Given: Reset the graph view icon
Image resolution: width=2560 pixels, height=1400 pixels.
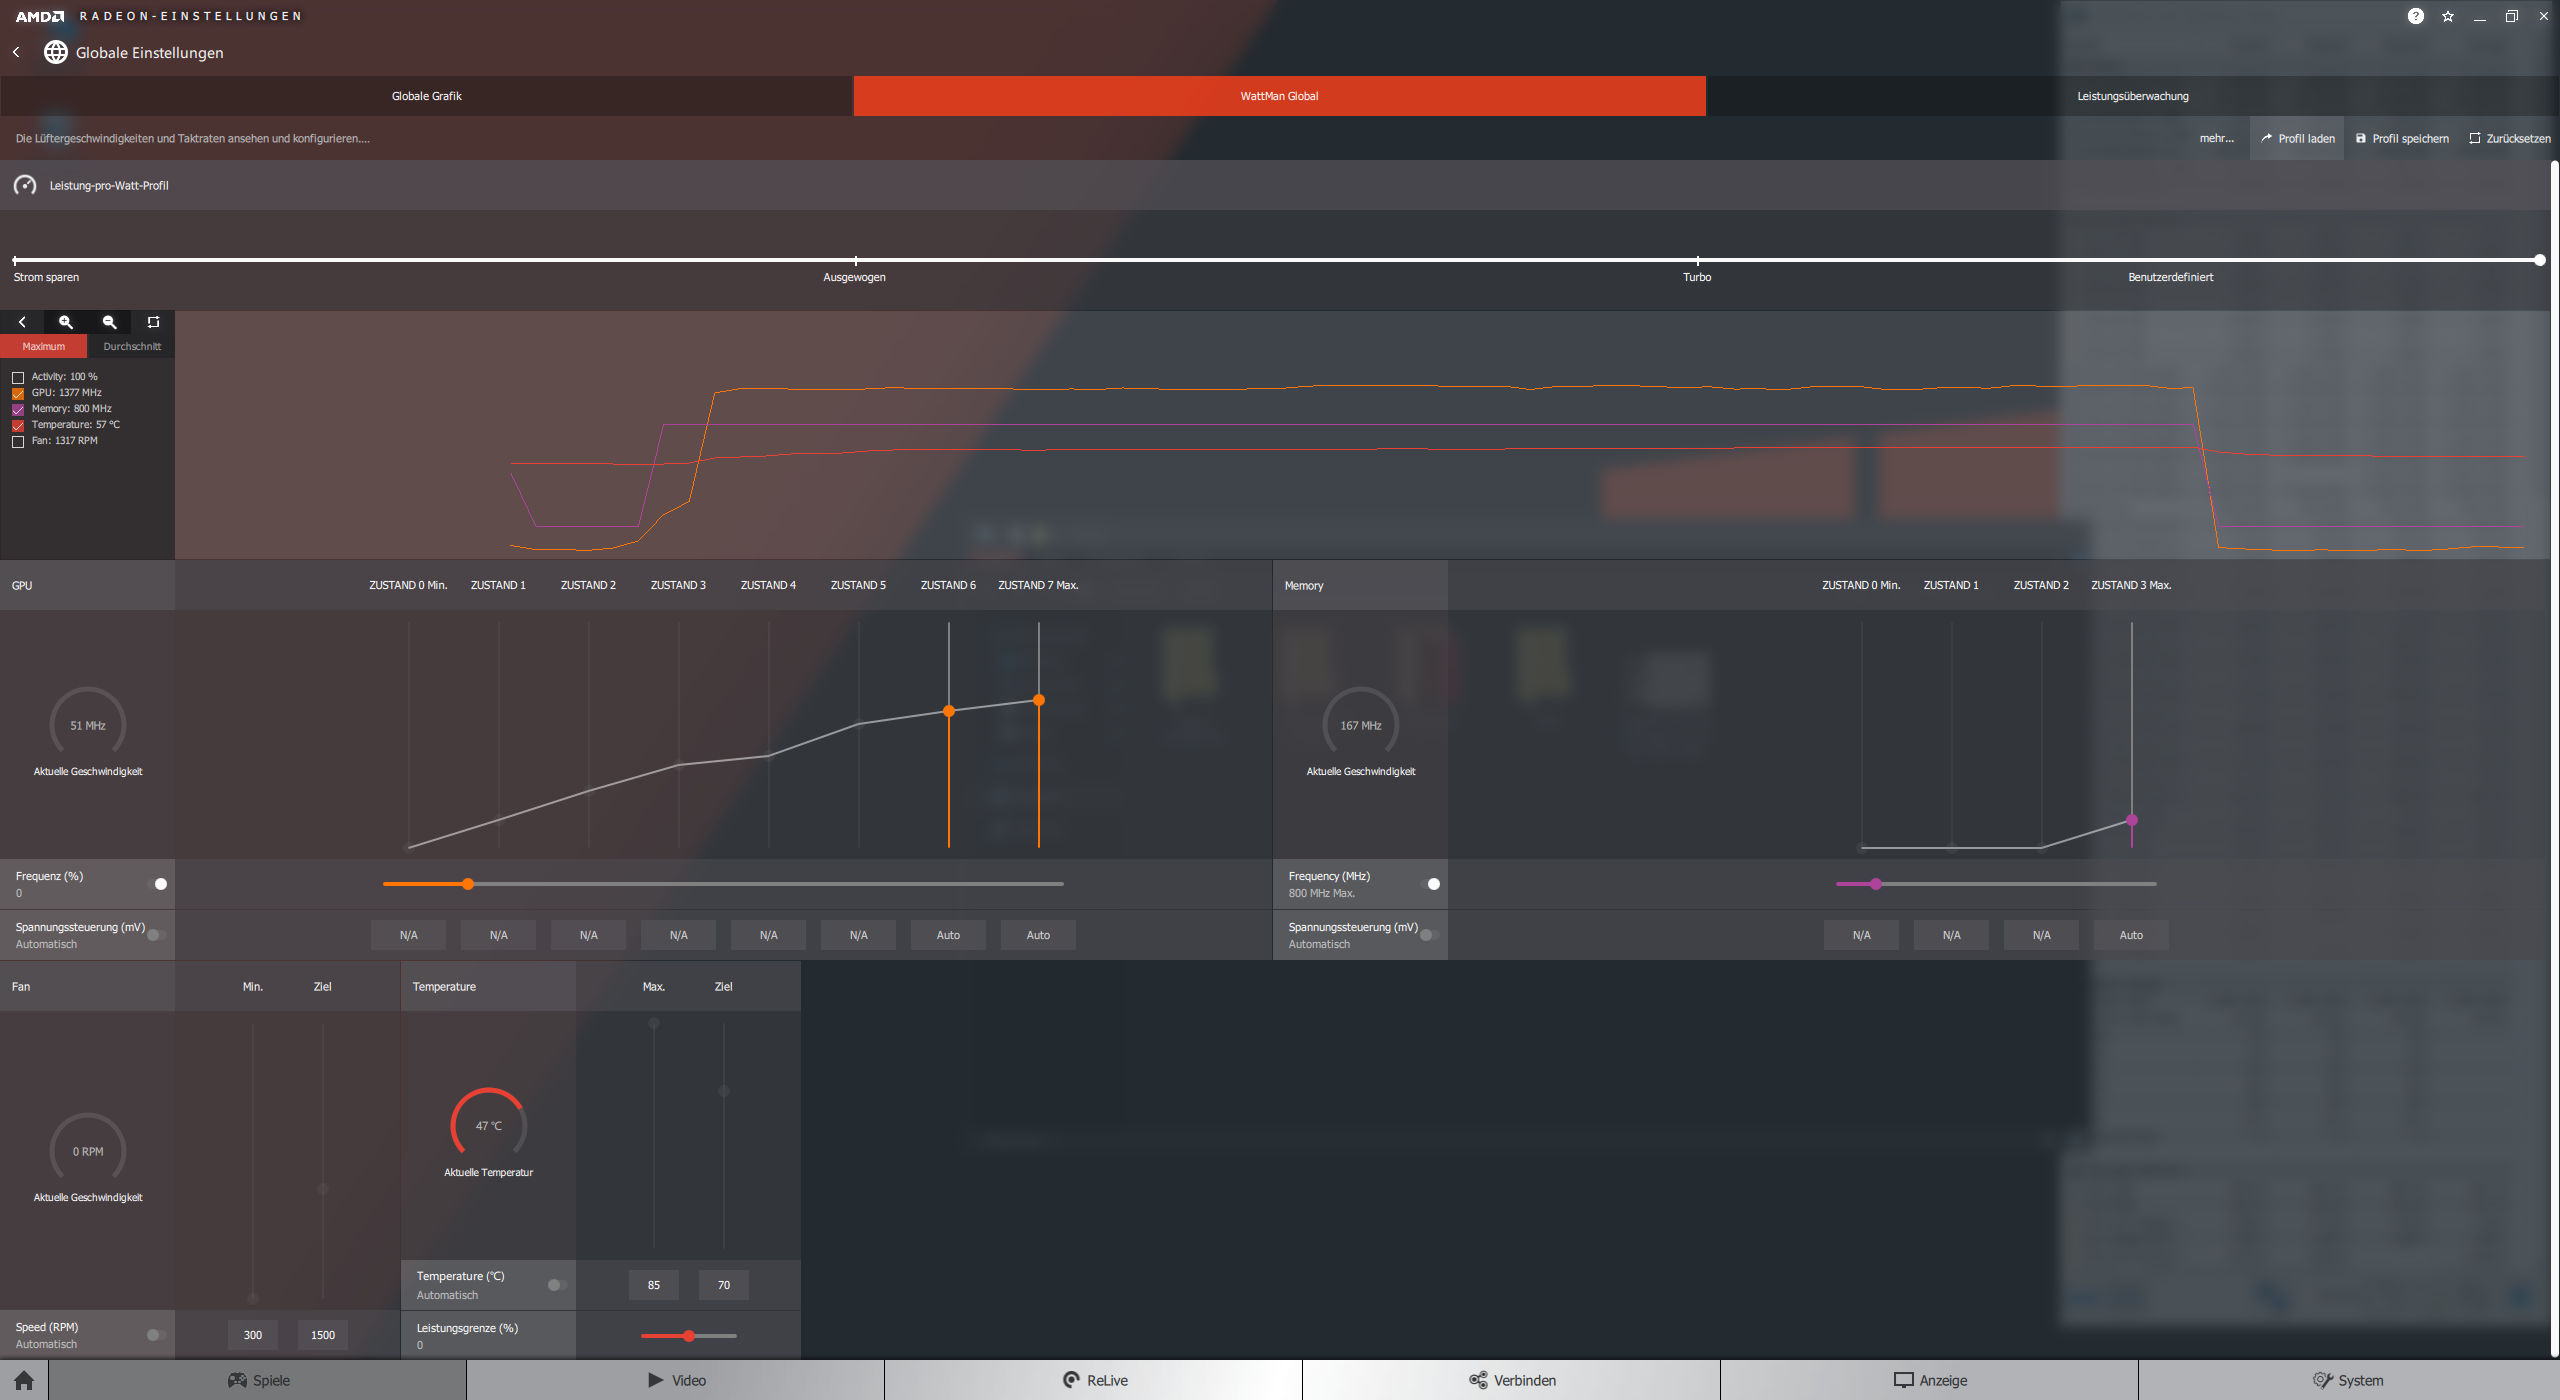Looking at the screenshot, I should (153, 322).
